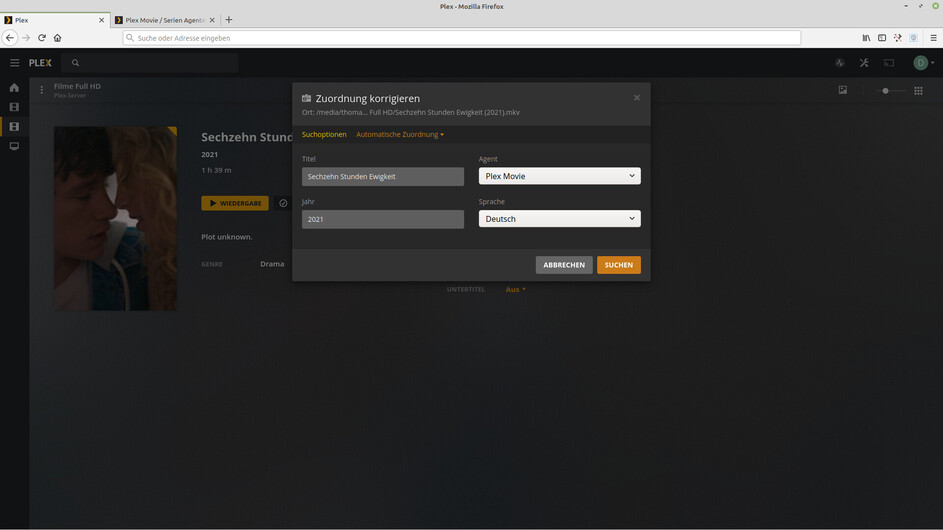Image resolution: width=943 pixels, height=530 pixels.
Task: Click the Firefox address bar
Action: [461, 38]
